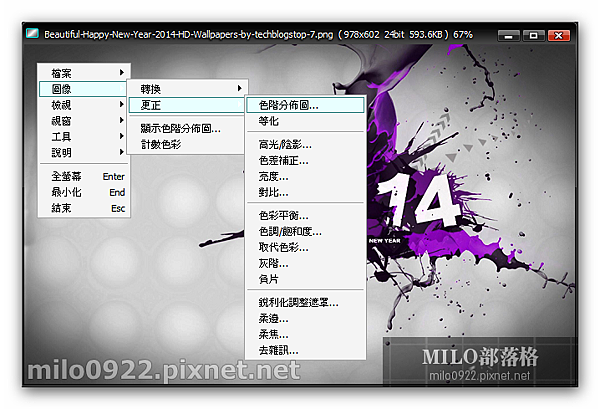The width and height of the screenshot is (600, 409).
Task: Open 亮度... adjustment
Action: pos(305,176)
